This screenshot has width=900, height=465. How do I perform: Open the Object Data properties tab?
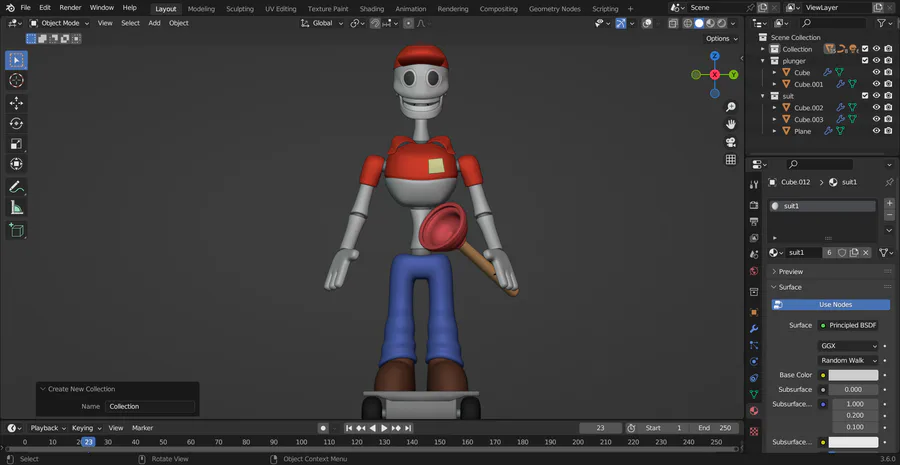click(x=754, y=394)
